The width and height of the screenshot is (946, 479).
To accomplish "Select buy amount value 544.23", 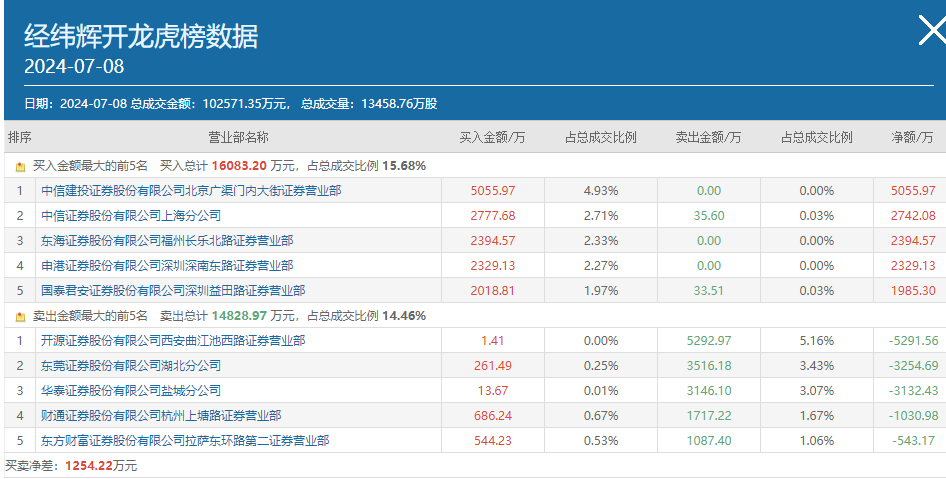I will [493, 441].
